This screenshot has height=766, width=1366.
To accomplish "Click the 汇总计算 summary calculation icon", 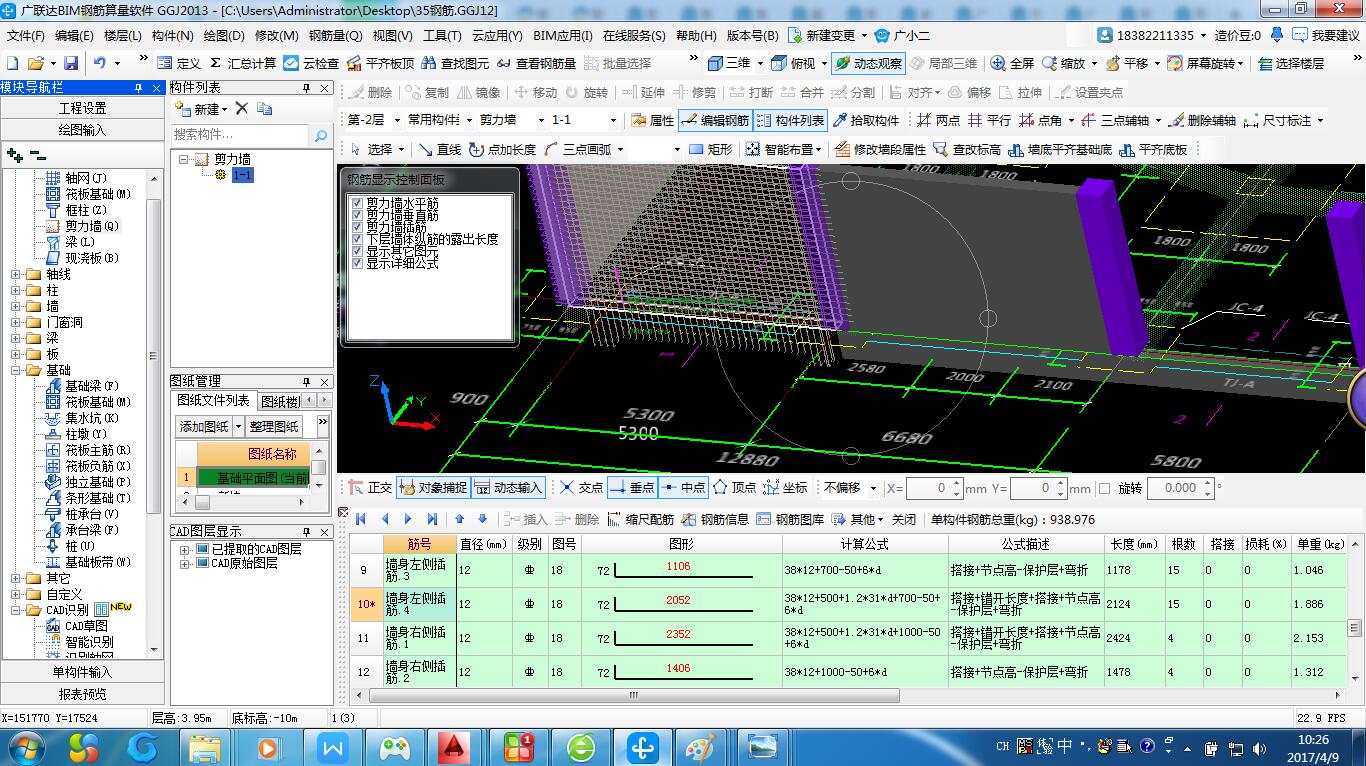I will tap(243, 63).
